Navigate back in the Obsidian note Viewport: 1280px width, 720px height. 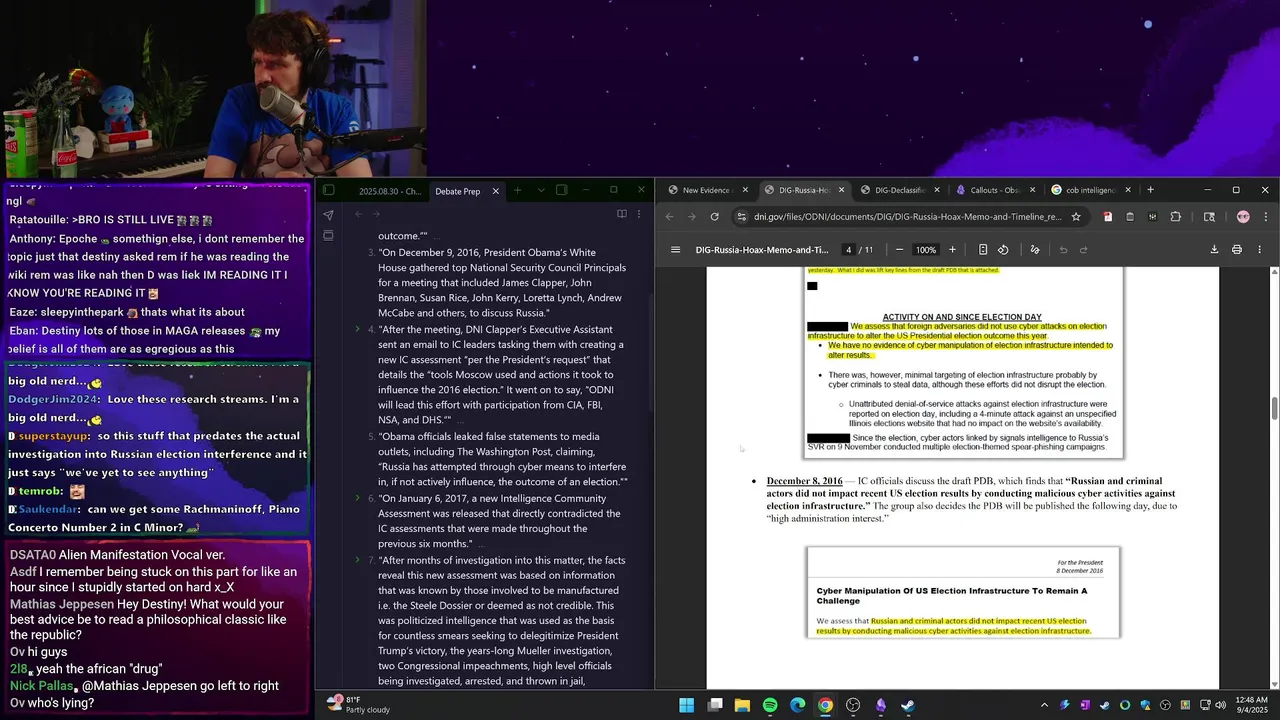[x=359, y=214]
